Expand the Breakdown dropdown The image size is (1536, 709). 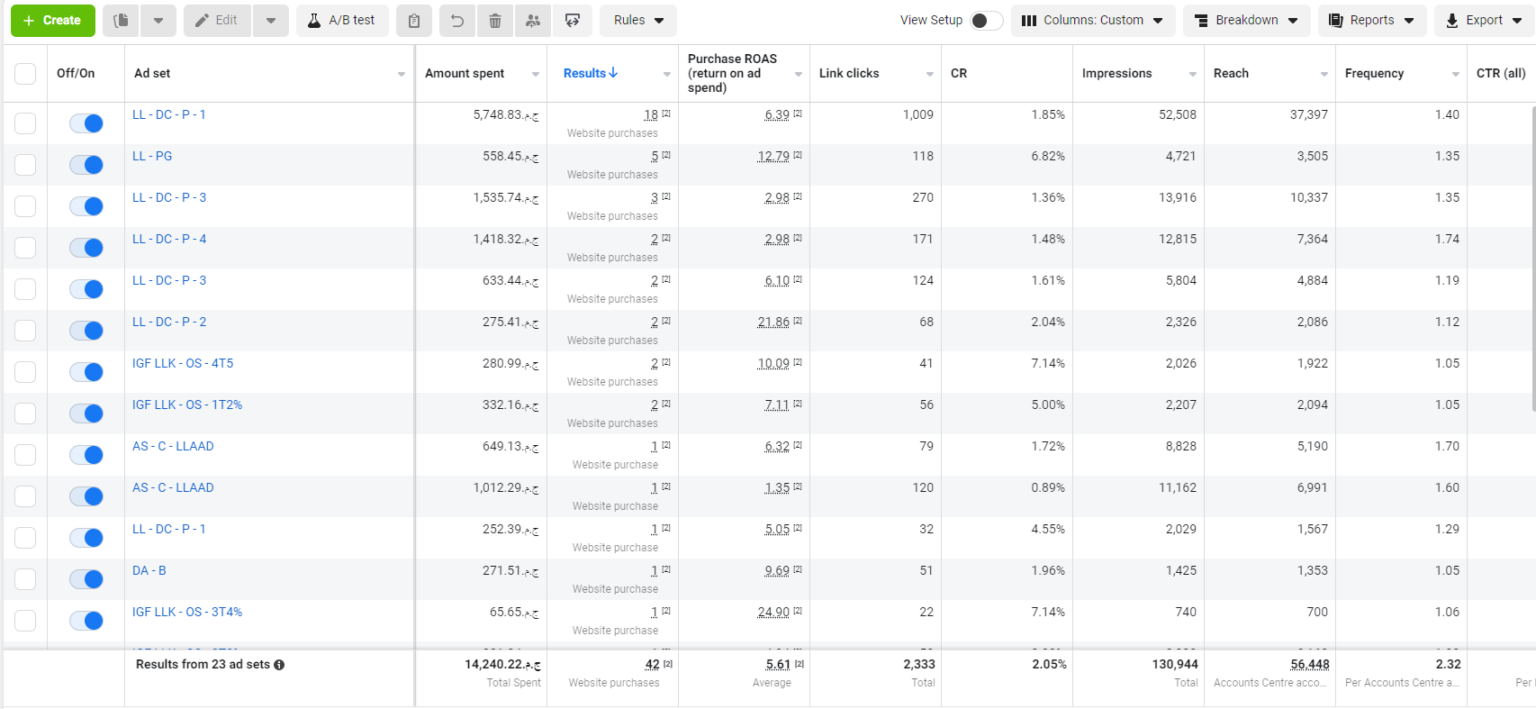pos(1246,21)
